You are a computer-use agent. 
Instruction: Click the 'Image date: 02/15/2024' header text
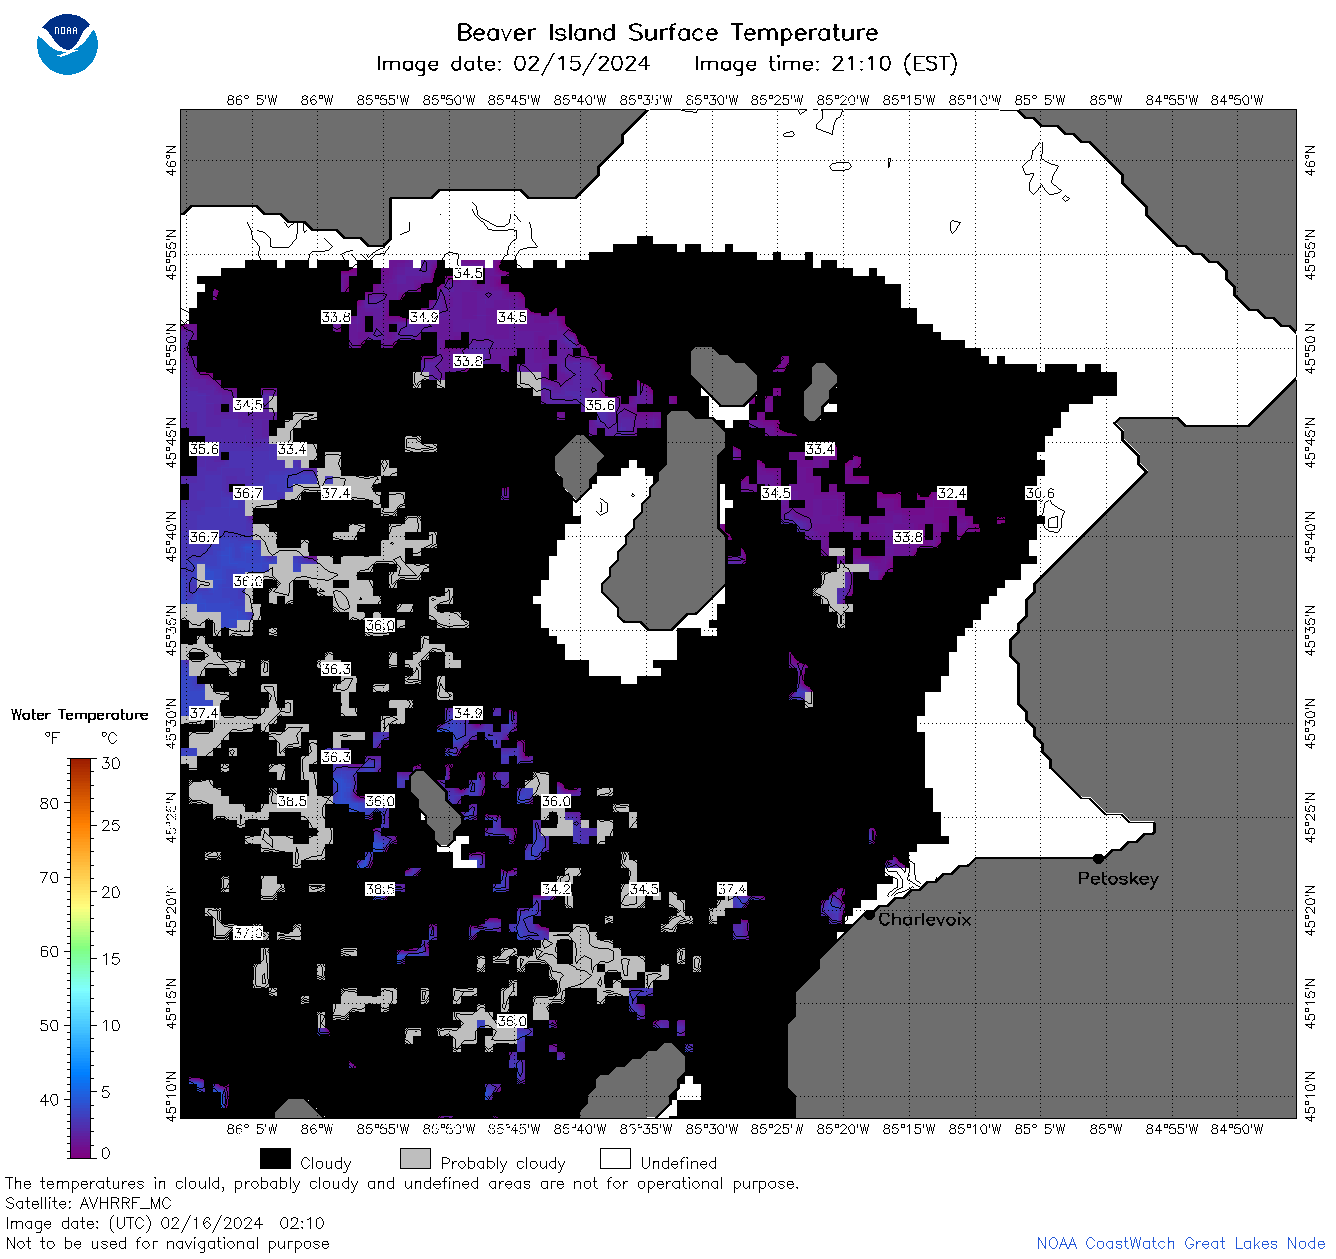tap(513, 64)
